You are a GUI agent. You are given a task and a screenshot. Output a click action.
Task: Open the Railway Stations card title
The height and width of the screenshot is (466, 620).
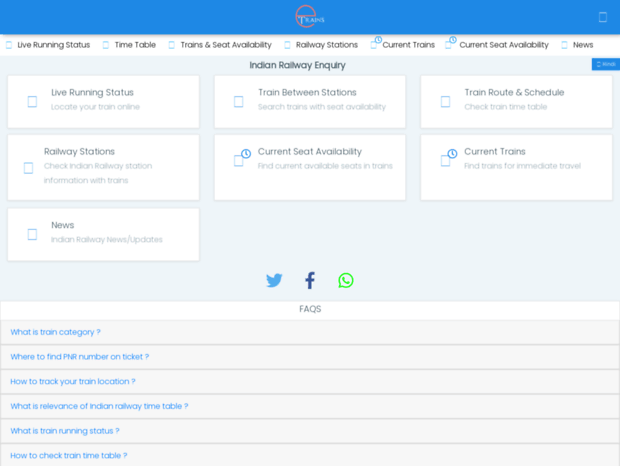79,151
